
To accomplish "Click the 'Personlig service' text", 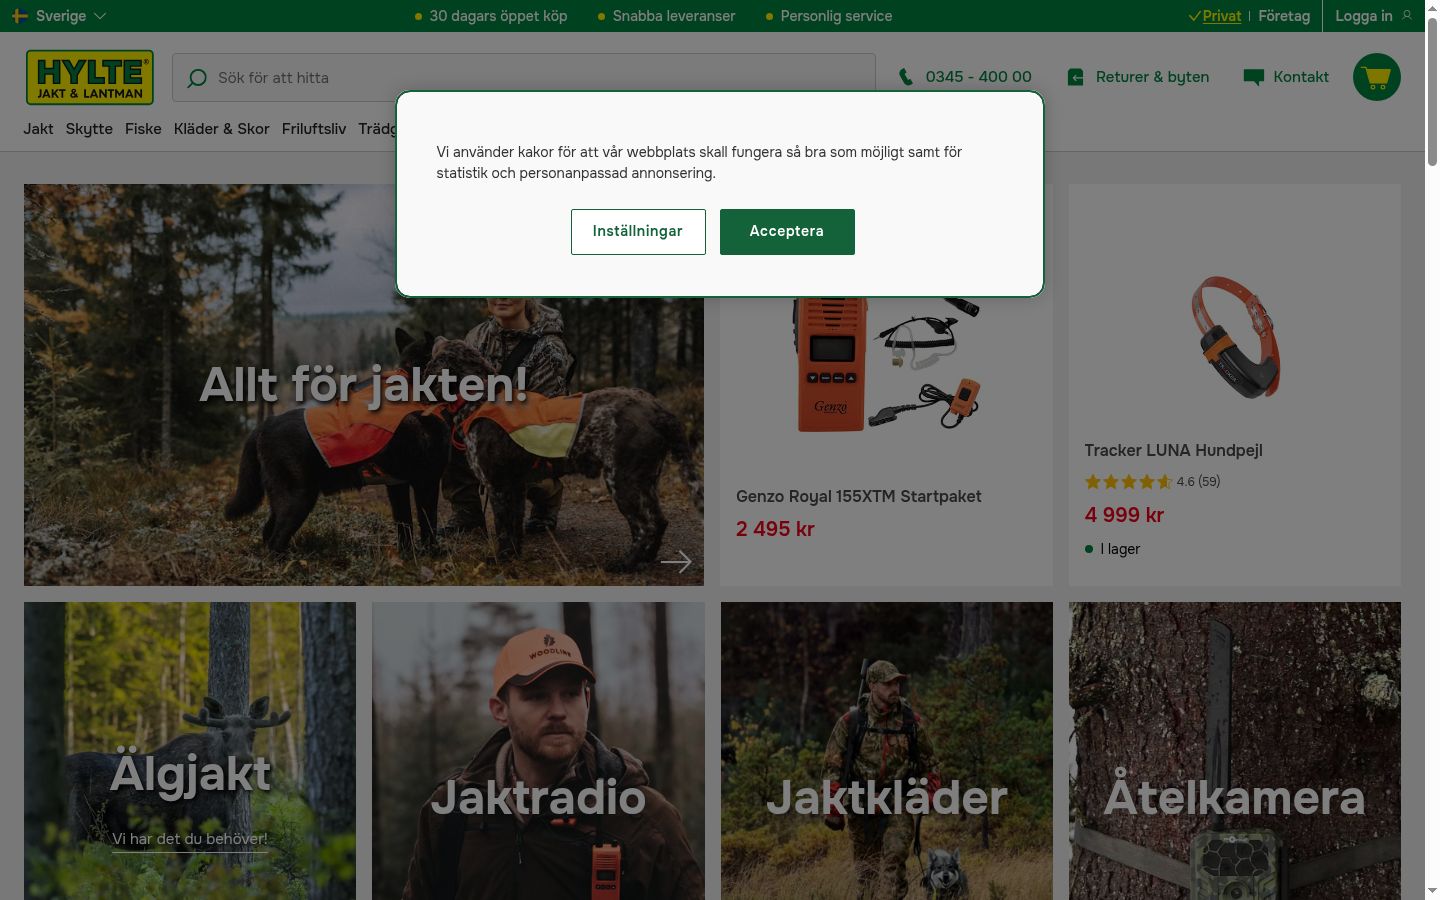I will click(836, 16).
